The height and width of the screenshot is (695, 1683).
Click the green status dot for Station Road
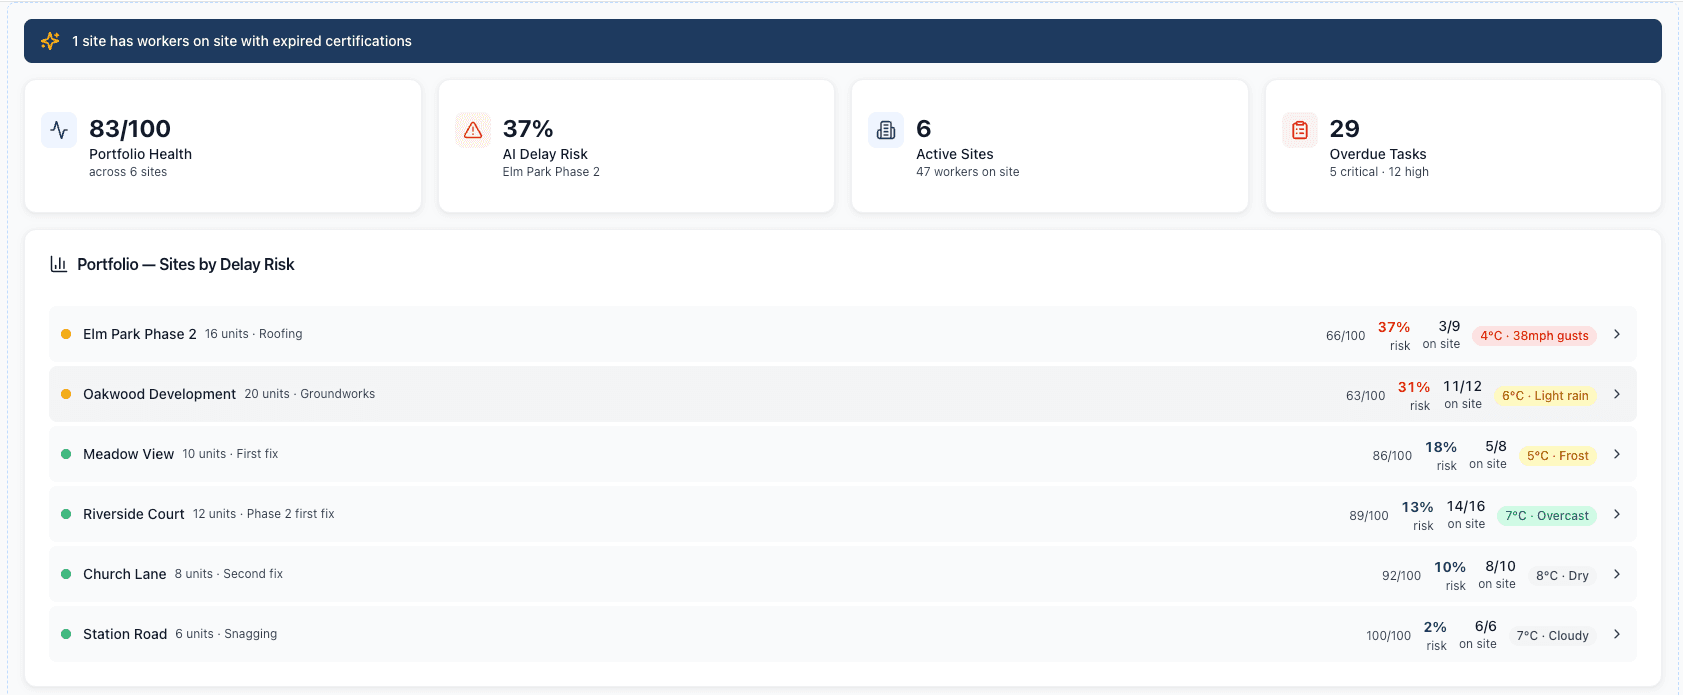point(66,634)
